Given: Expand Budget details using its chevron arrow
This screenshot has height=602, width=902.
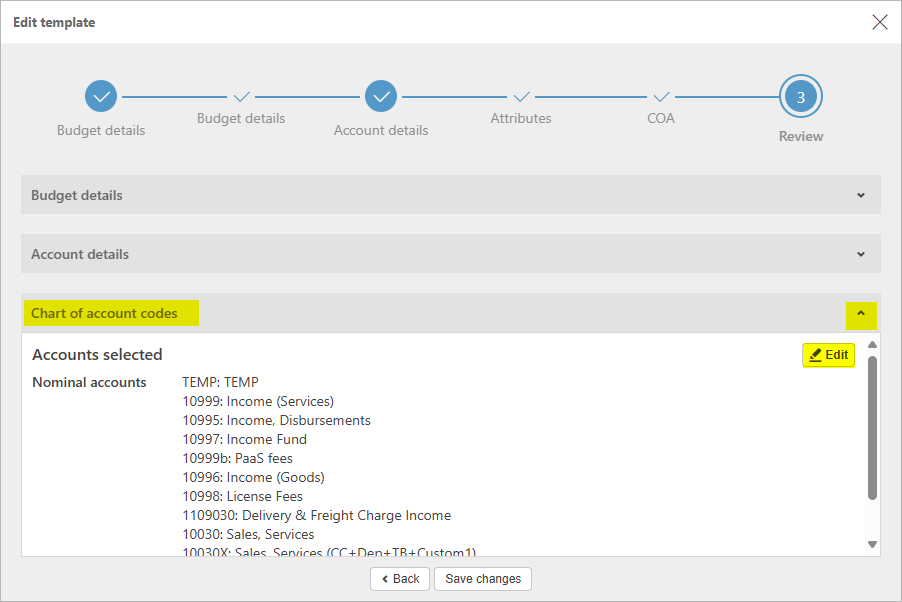Looking at the screenshot, I should (861, 196).
